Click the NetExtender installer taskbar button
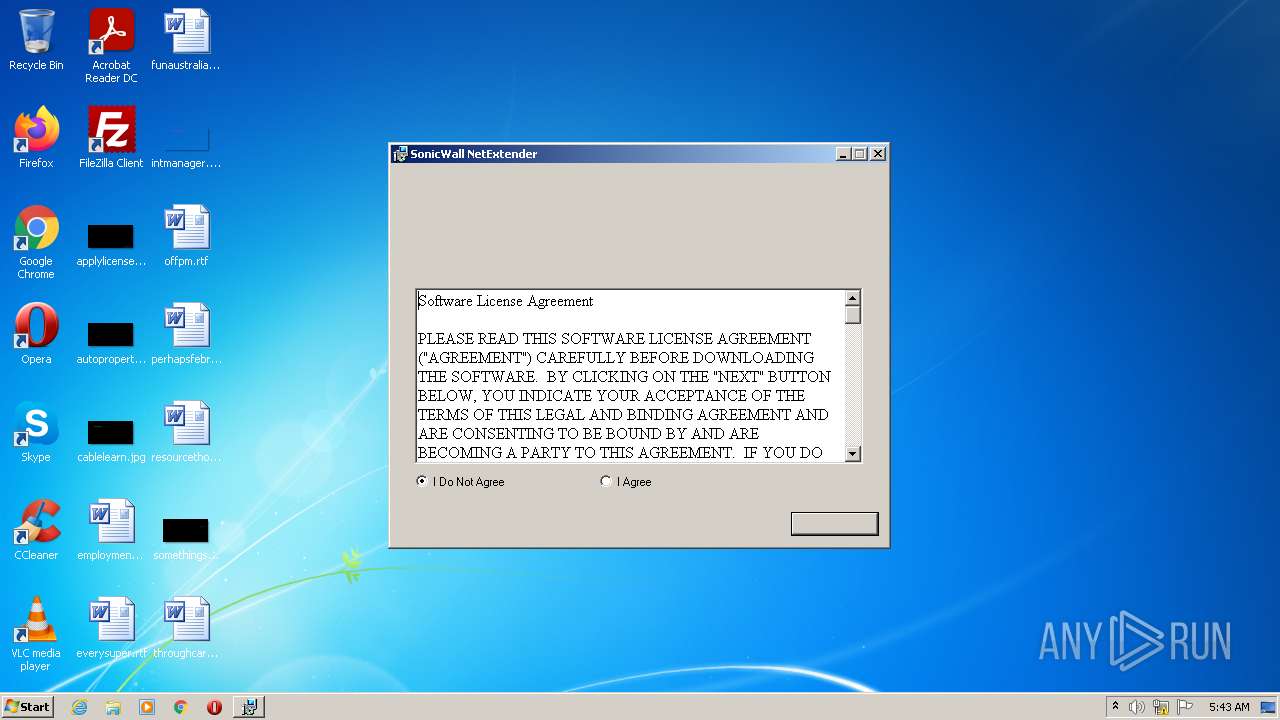This screenshot has width=1280, height=720. click(249, 707)
